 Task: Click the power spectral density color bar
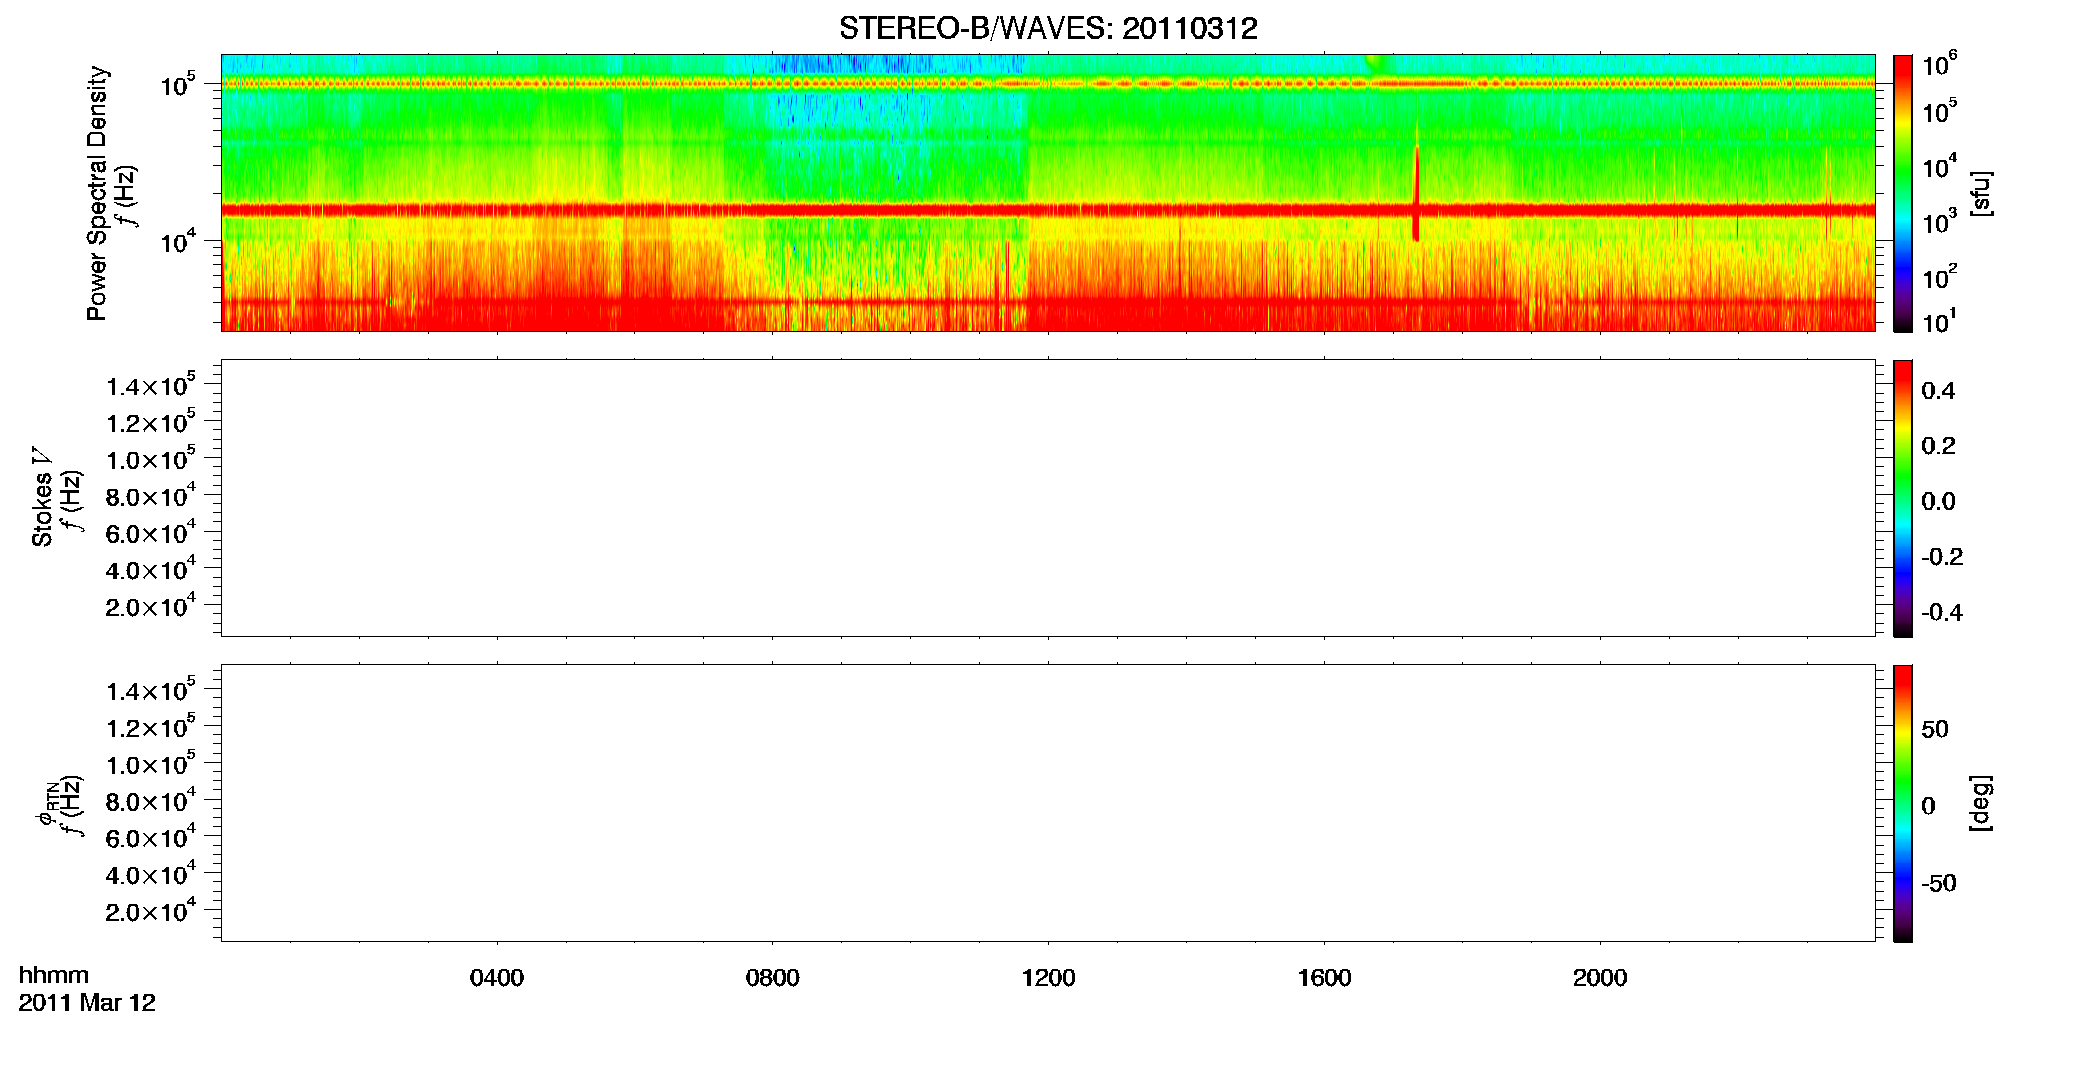click(x=1902, y=193)
